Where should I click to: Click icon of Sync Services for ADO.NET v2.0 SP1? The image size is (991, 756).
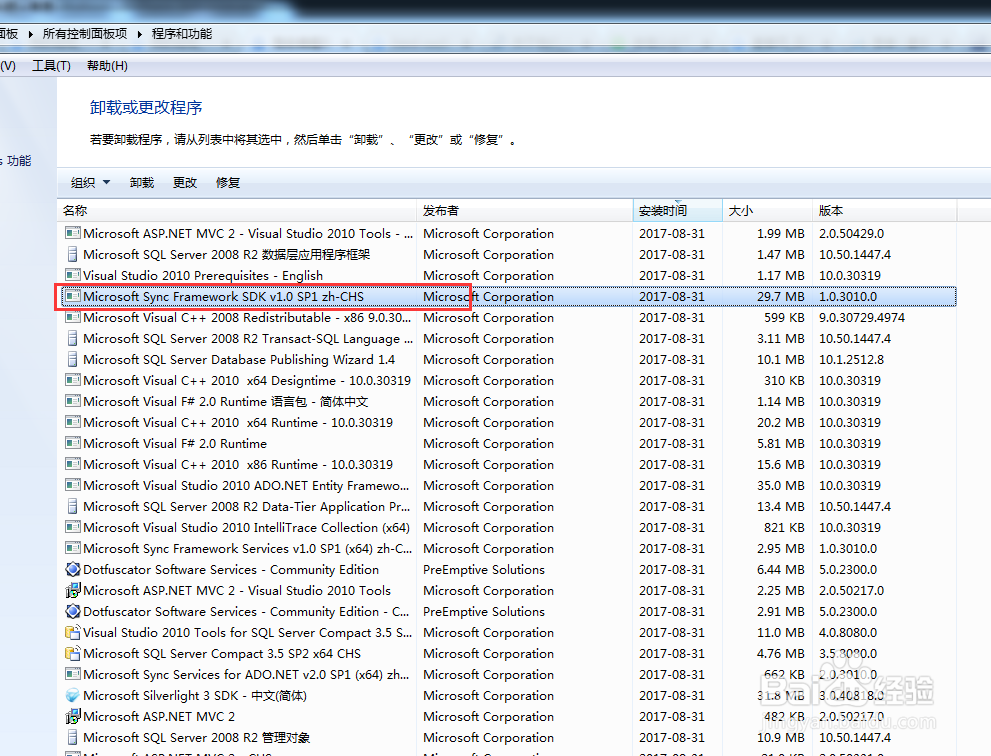click(x=73, y=674)
